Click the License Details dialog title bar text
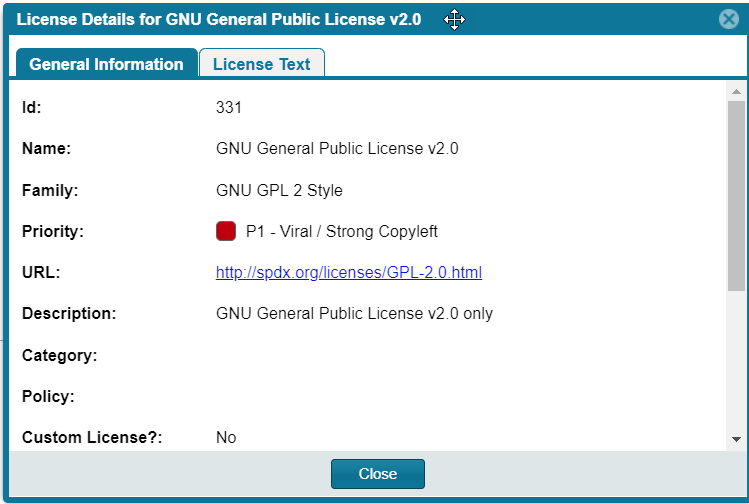749x504 pixels. point(219,20)
